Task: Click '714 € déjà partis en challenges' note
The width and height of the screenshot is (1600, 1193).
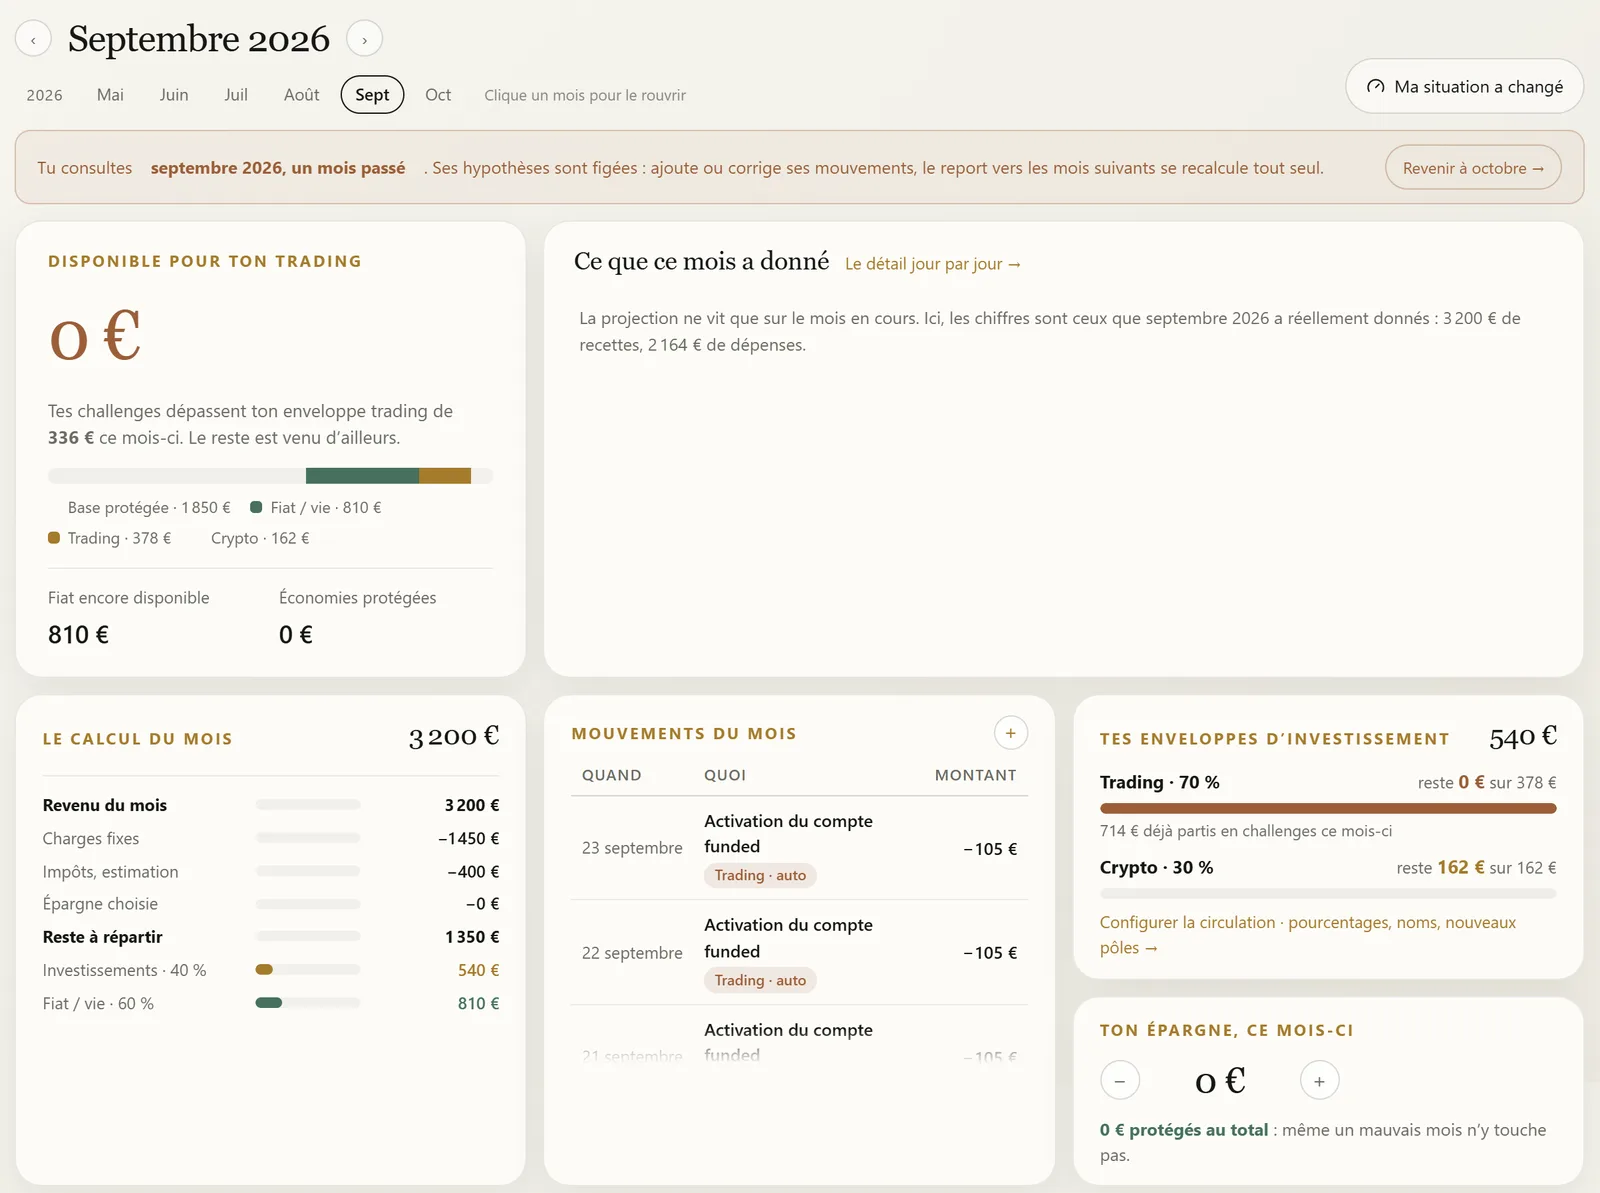Action: (x=1246, y=831)
